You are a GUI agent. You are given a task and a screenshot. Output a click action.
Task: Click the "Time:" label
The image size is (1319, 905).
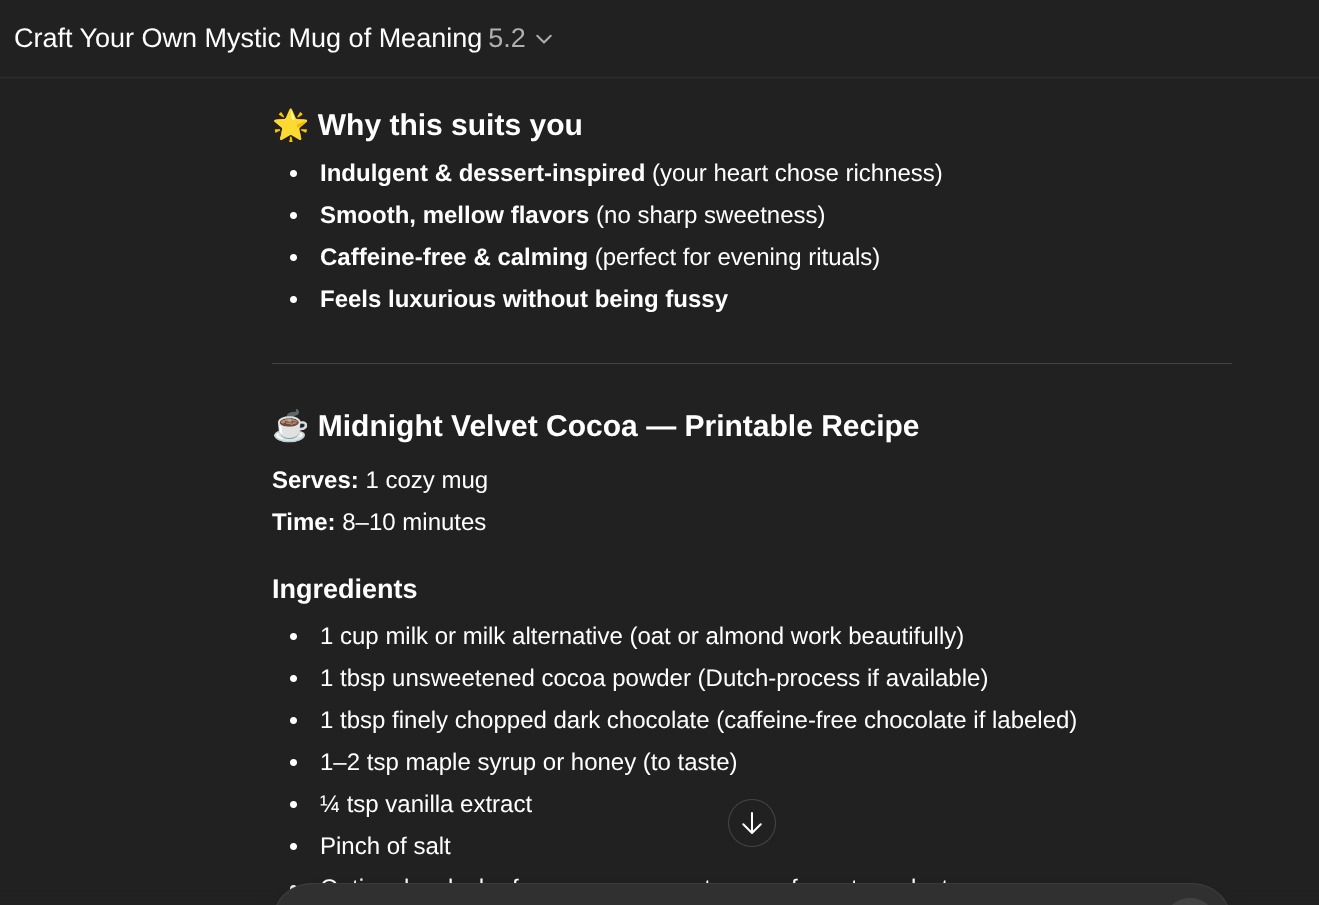pyautogui.click(x=303, y=522)
